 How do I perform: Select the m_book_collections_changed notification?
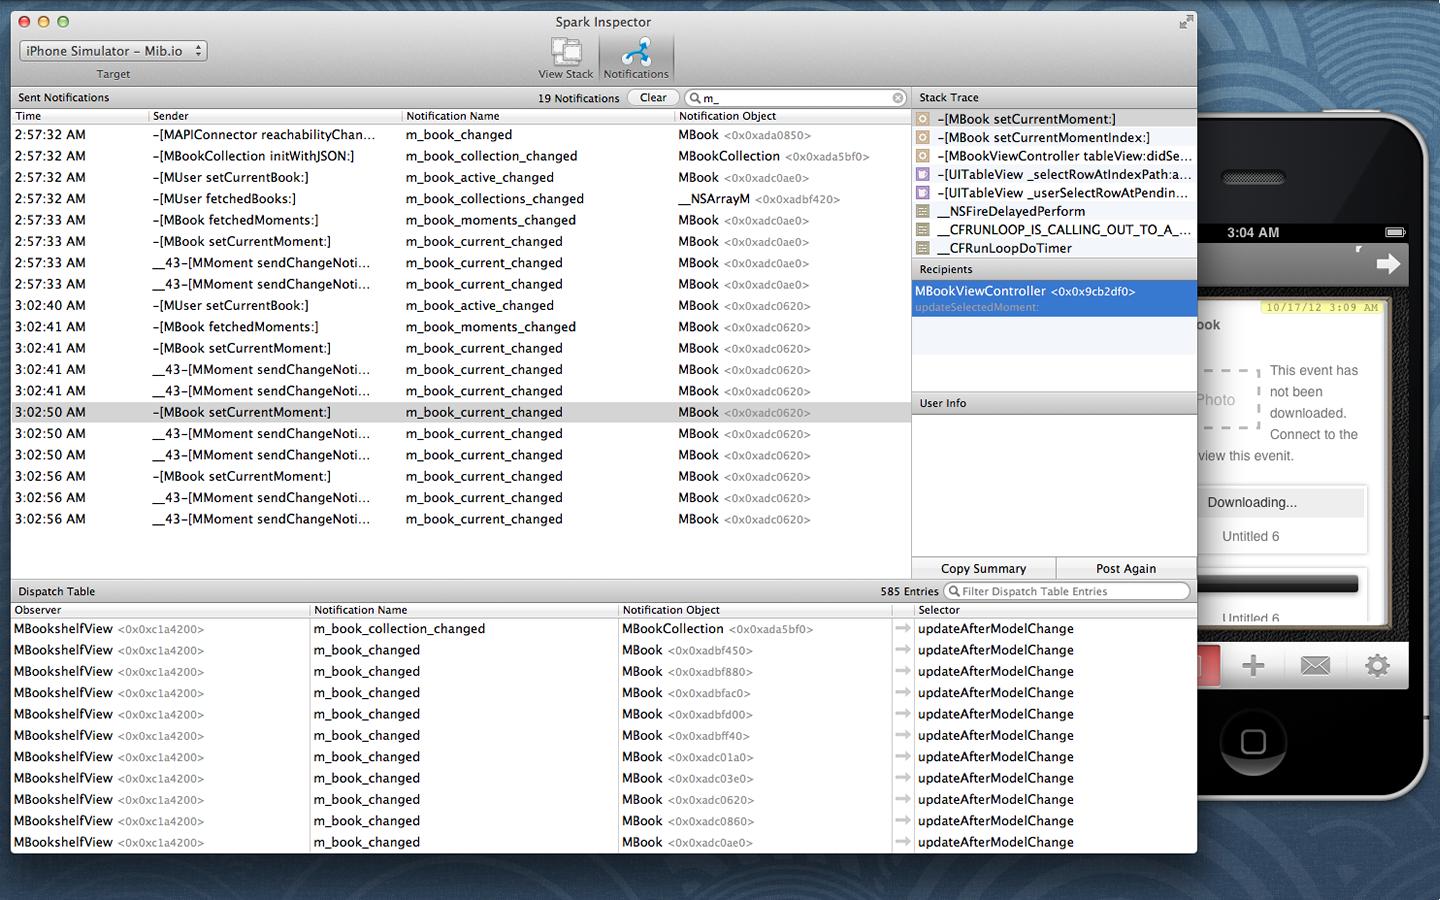[x=461, y=199]
